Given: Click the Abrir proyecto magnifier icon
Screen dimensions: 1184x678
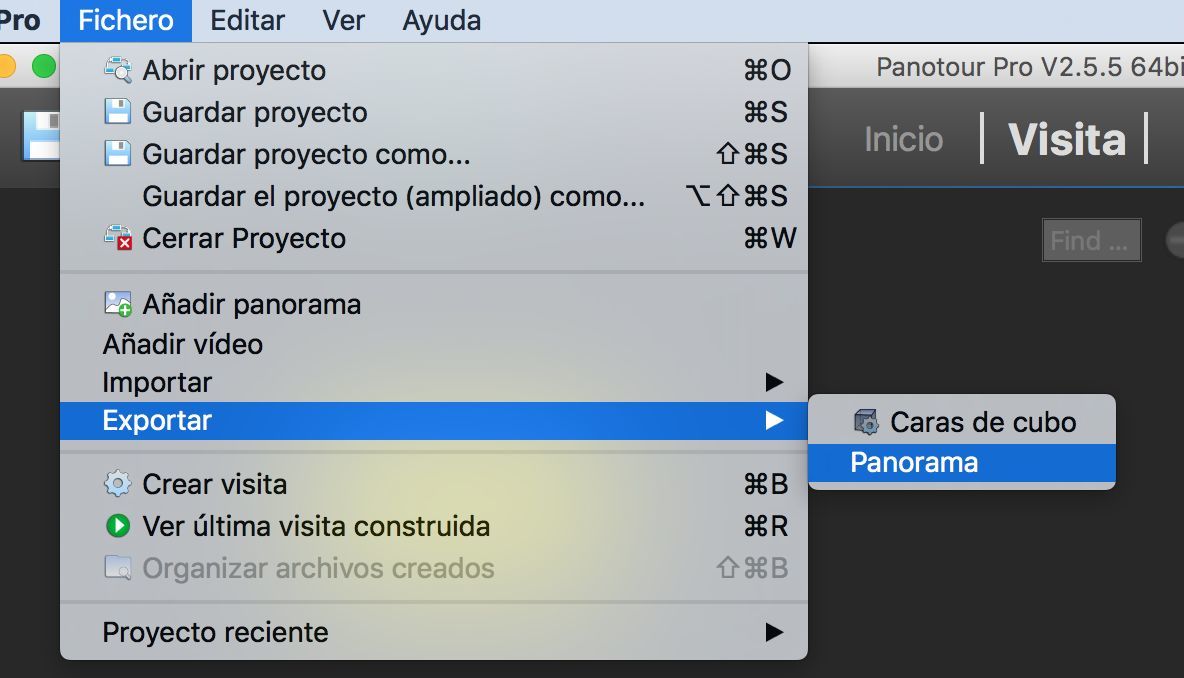Looking at the screenshot, I should coord(118,69).
